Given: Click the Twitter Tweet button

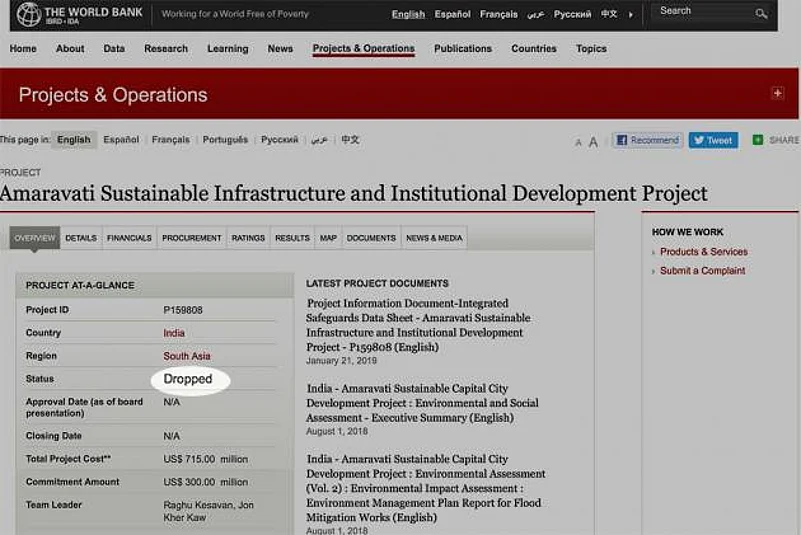Looking at the screenshot, I should [713, 140].
